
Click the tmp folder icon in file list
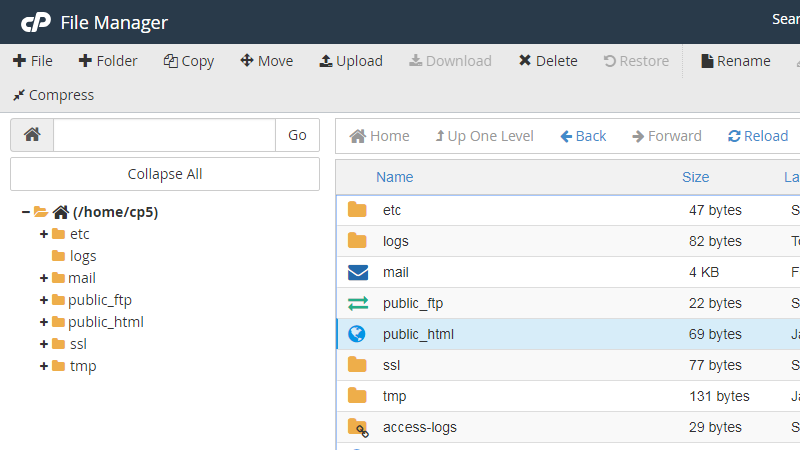(357, 396)
